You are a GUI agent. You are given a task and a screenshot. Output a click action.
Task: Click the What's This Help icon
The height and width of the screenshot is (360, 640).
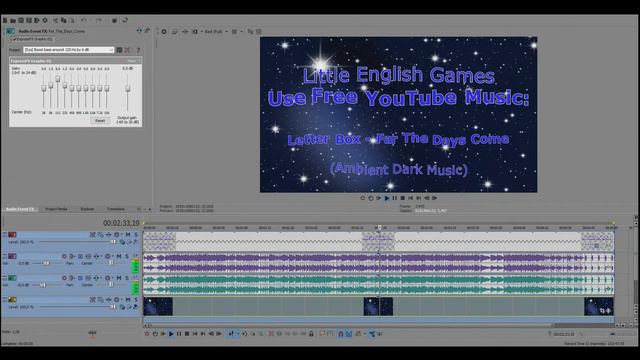tap(125, 20)
